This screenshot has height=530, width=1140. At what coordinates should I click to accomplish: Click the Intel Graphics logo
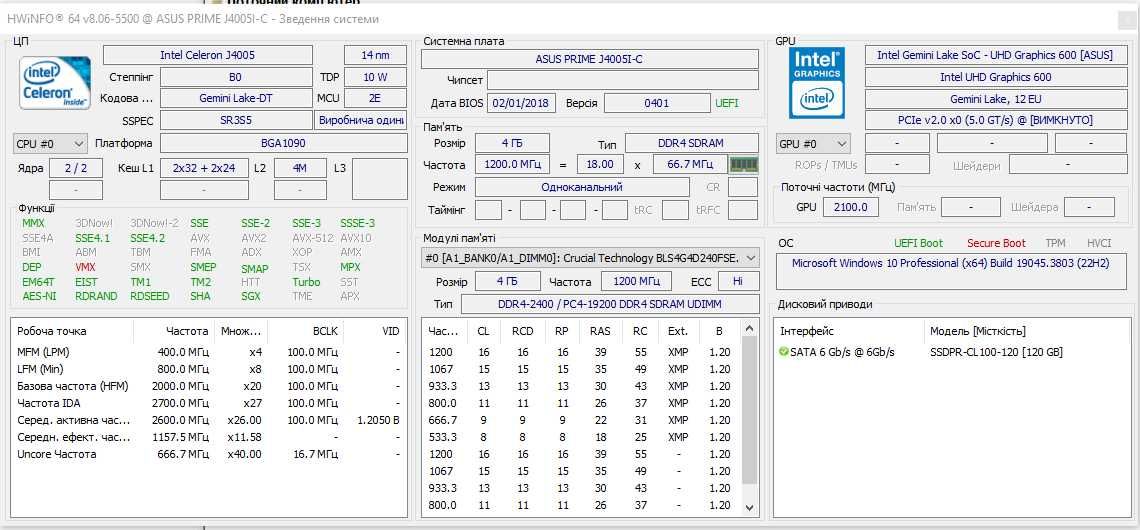pyautogui.click(x=817, y=82)
